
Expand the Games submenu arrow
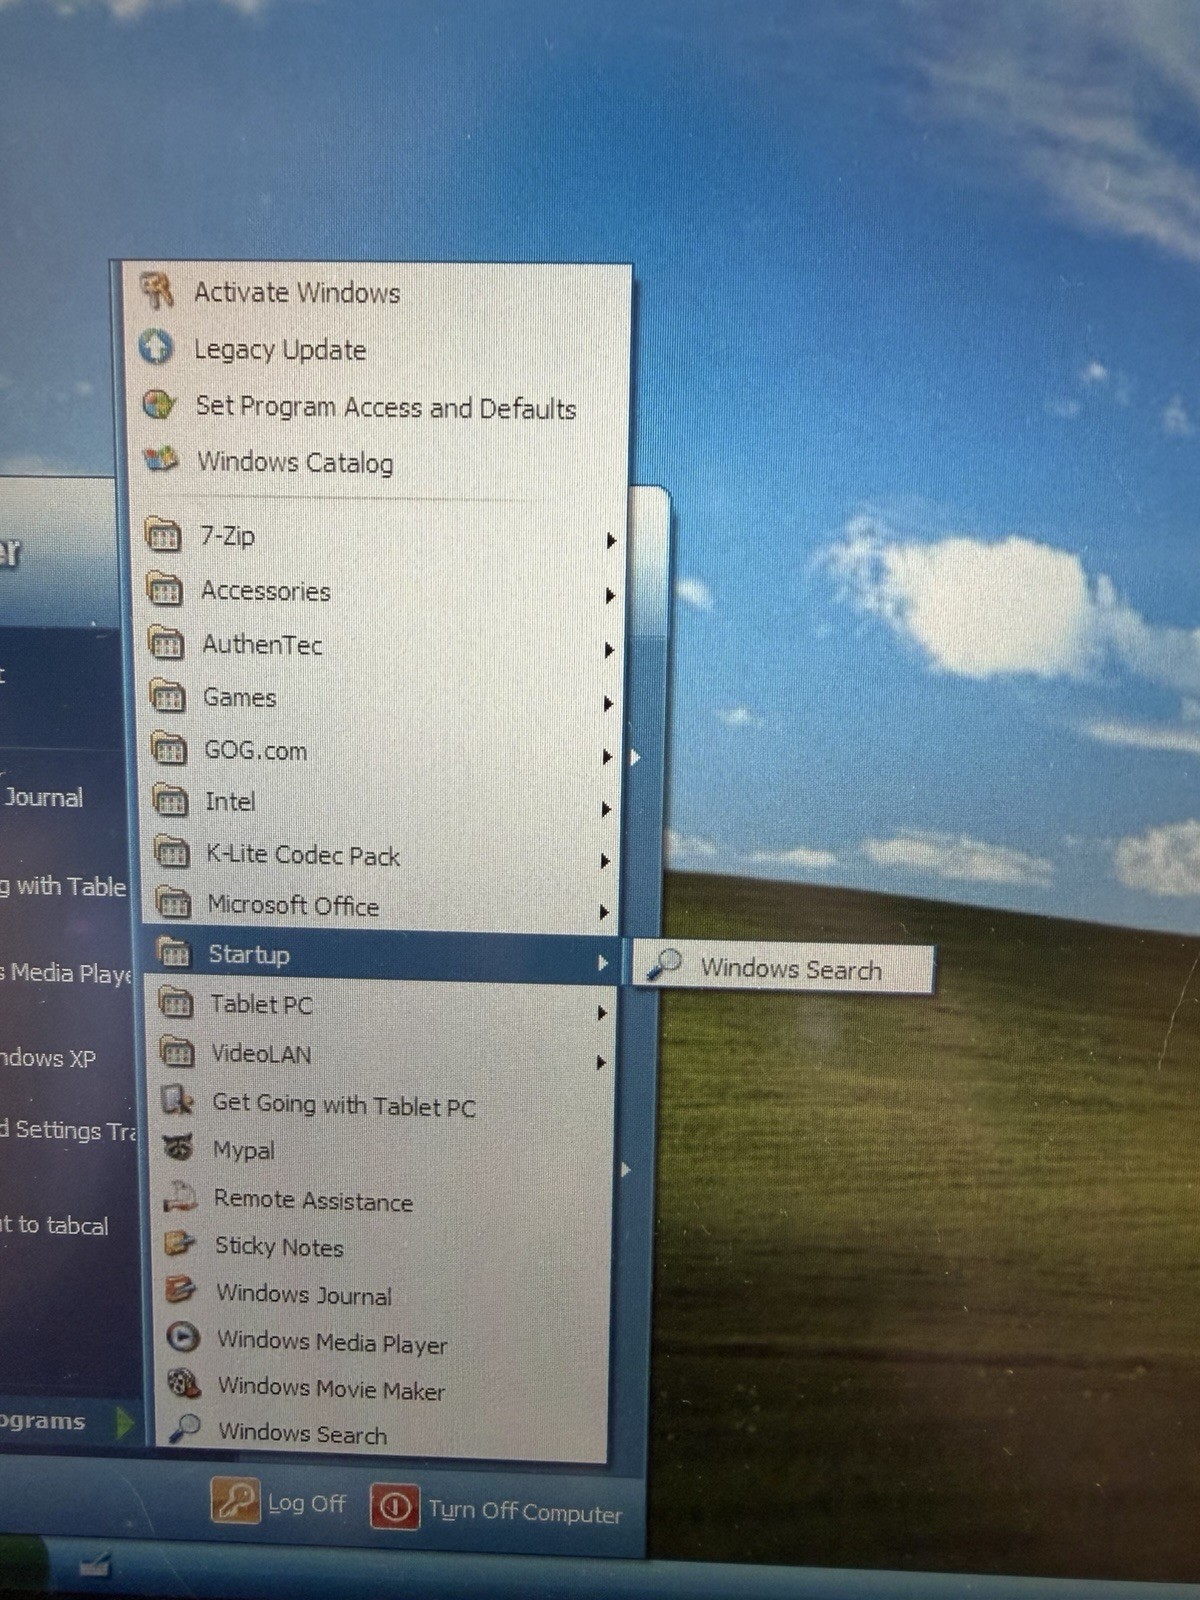(608, 704)
